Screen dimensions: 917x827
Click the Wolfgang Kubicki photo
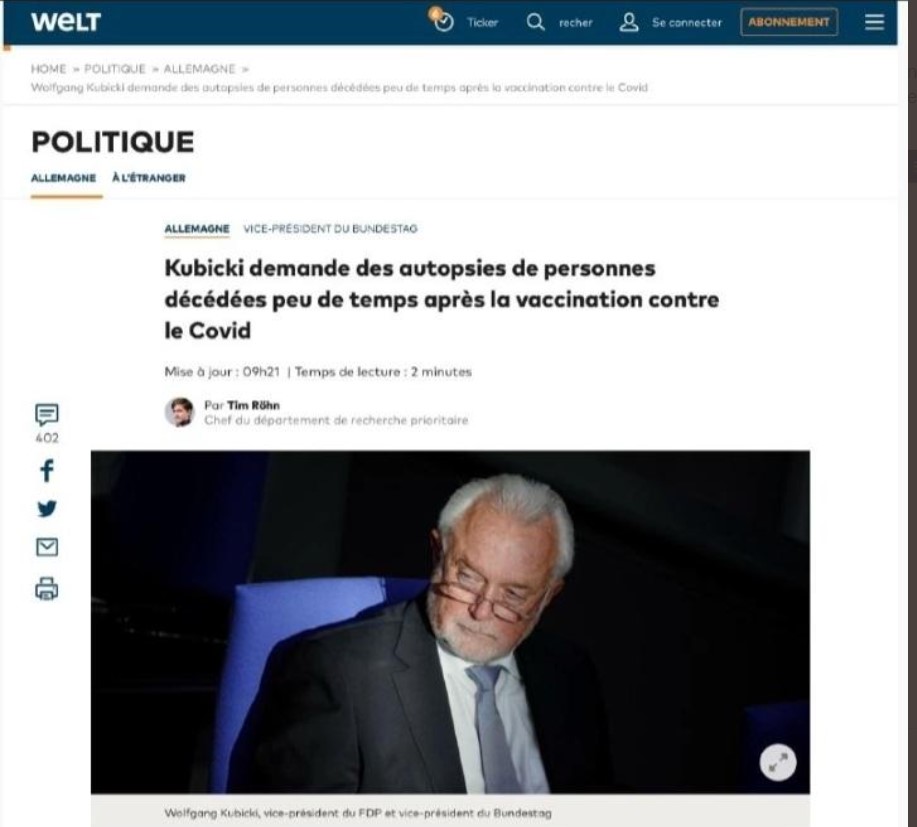(x=450, y=622)
